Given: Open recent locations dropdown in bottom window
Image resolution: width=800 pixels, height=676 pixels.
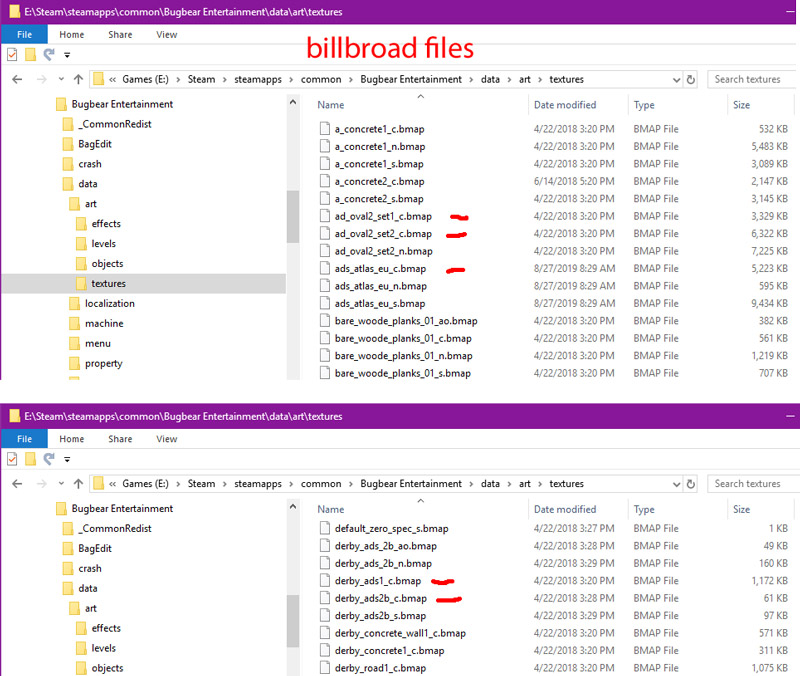Looking at the screenshot, I should point(61,484).
